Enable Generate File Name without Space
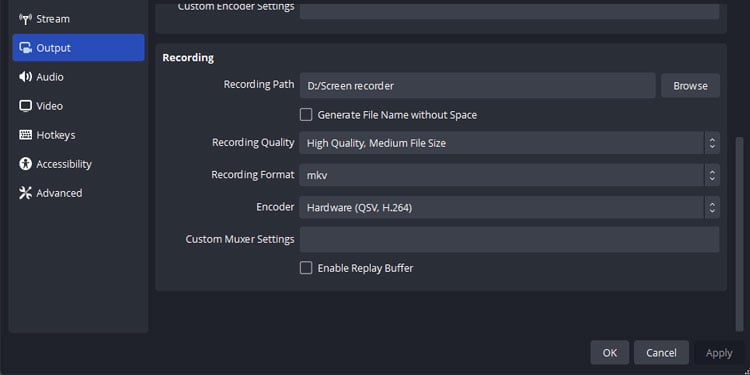This screenshot has height=375, width=750. click(x=306, y=115)
